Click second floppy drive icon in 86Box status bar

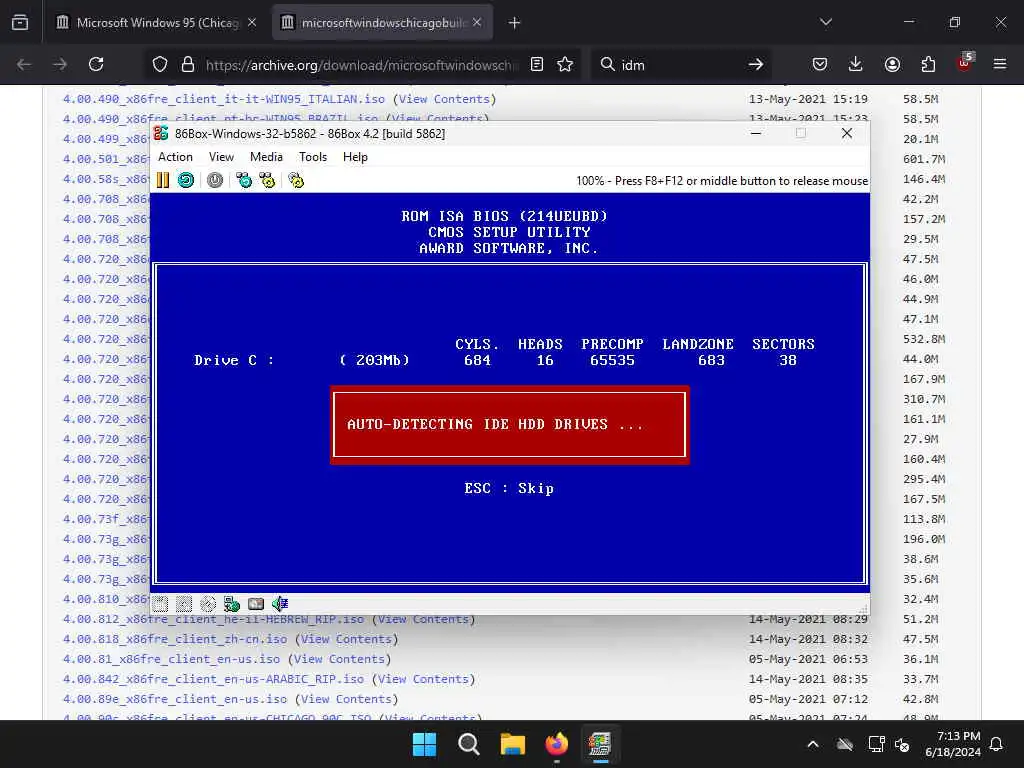click(184, 604)
